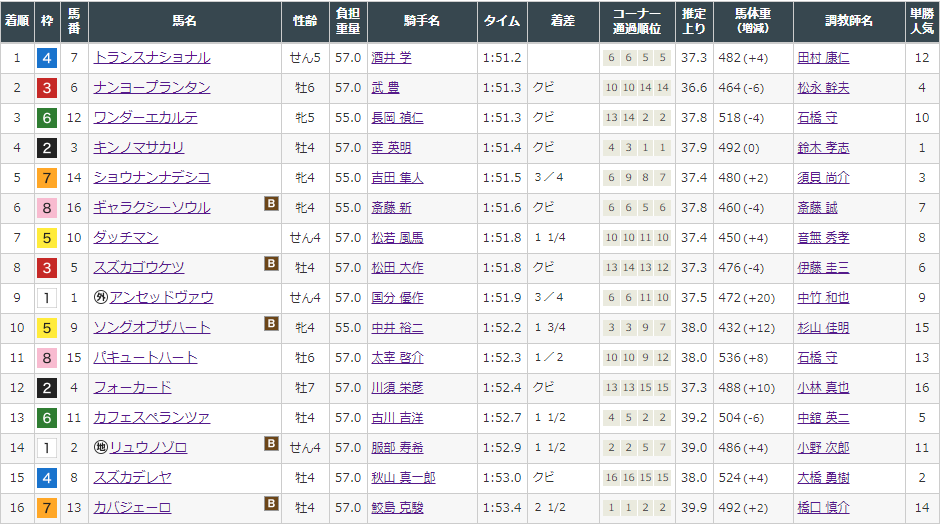
Task: Click red frame box 3 in スズカゴウケツ row
Action: [x=47, y=268]
